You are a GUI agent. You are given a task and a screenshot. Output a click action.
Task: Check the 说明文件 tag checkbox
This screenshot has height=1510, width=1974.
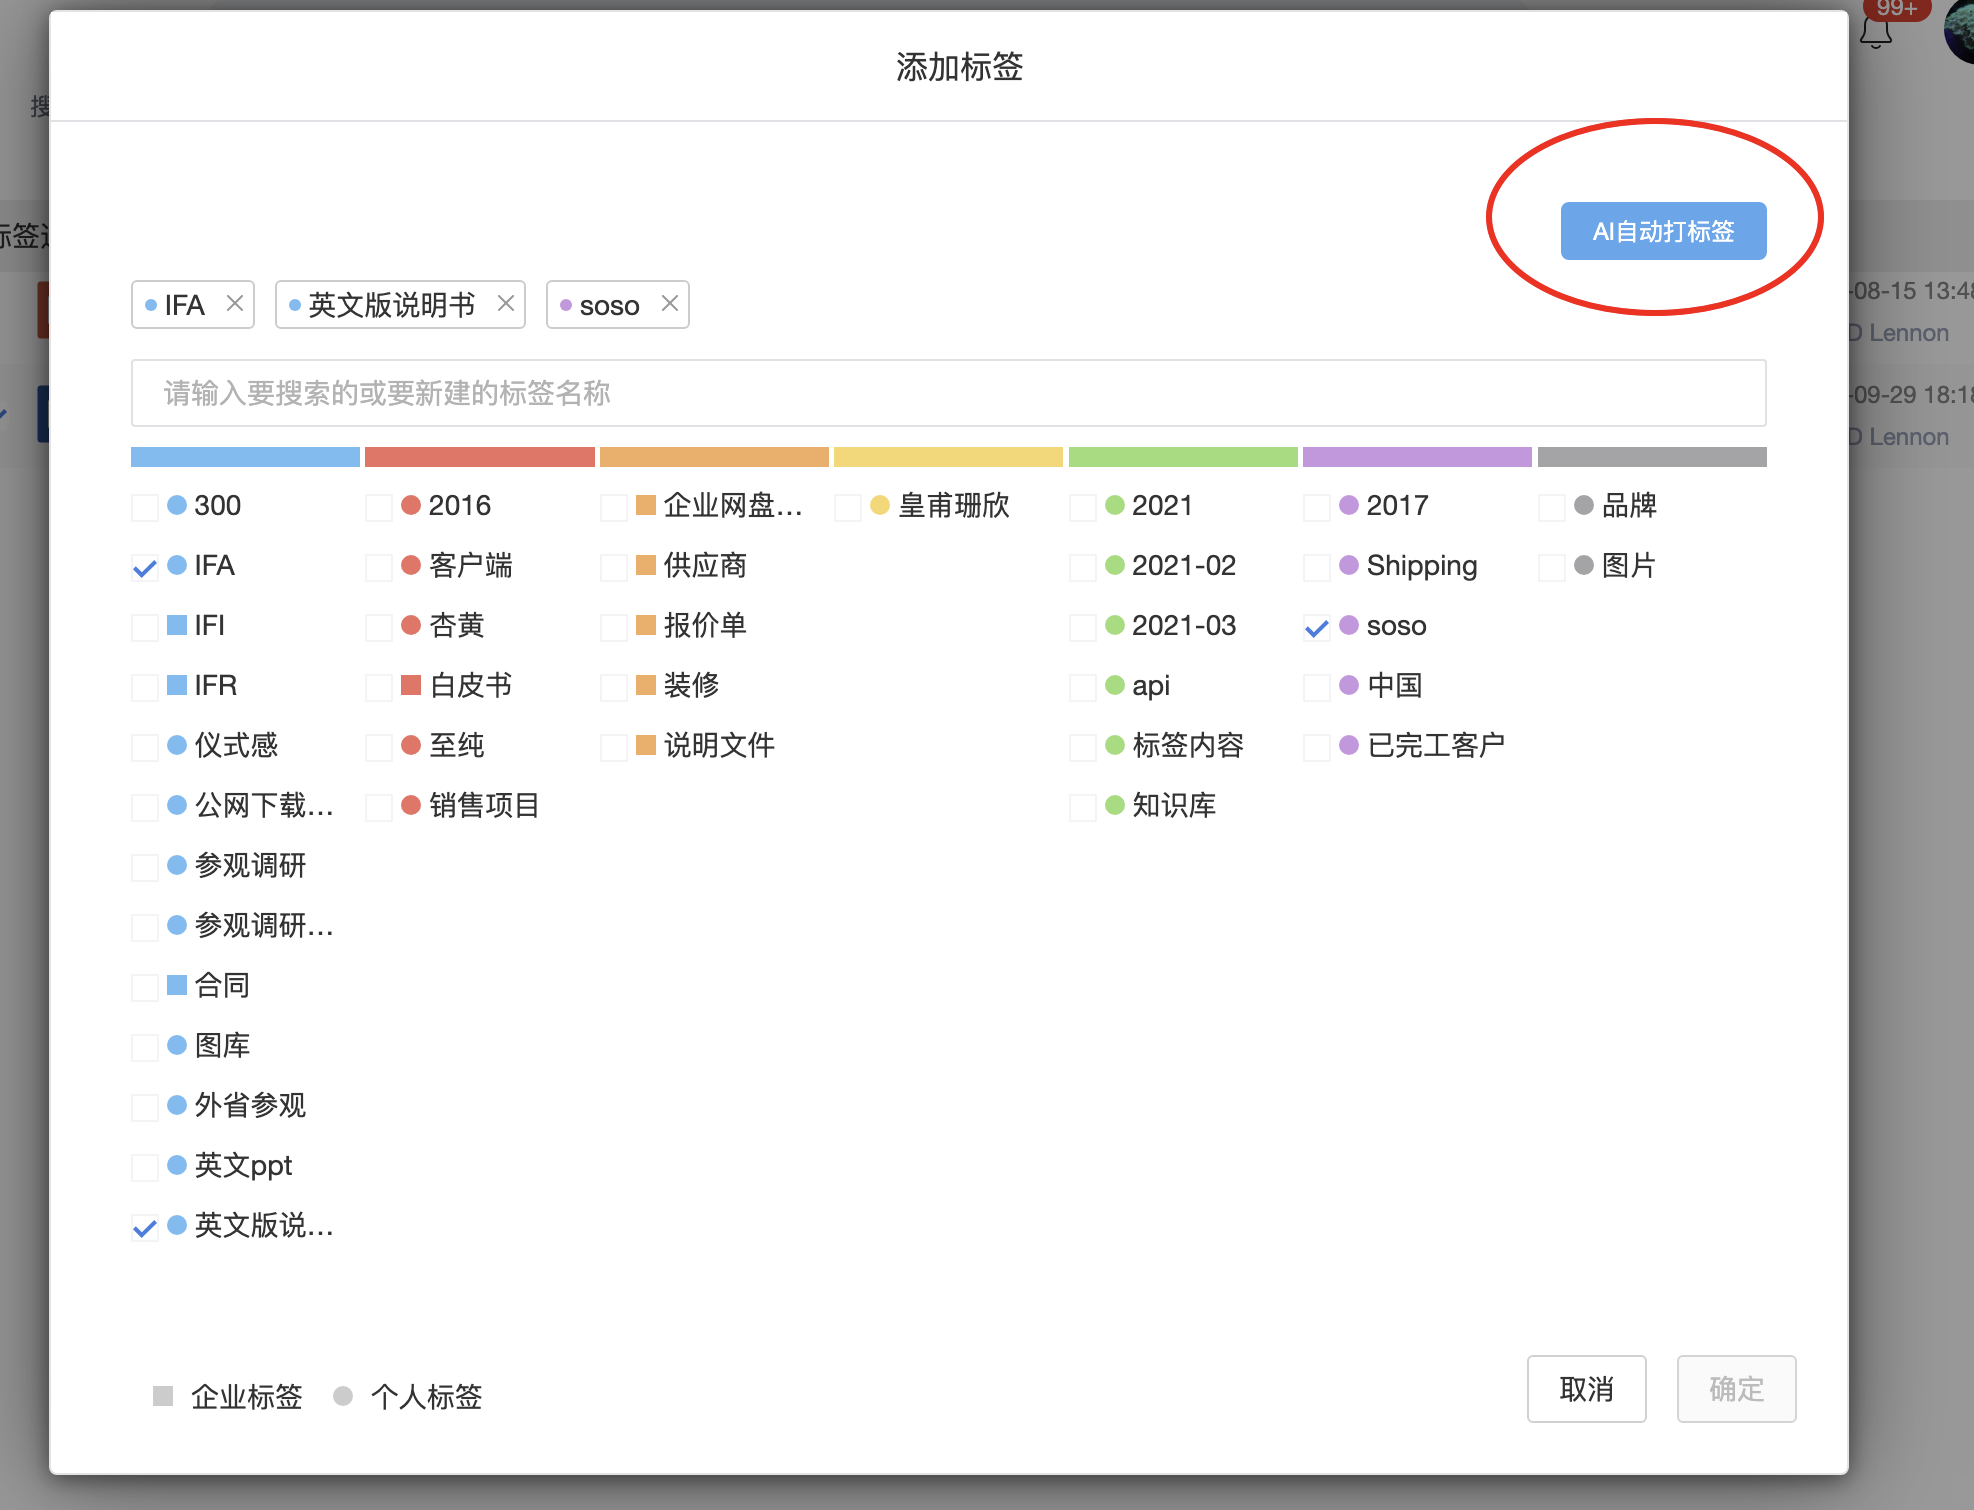point(614,747)
